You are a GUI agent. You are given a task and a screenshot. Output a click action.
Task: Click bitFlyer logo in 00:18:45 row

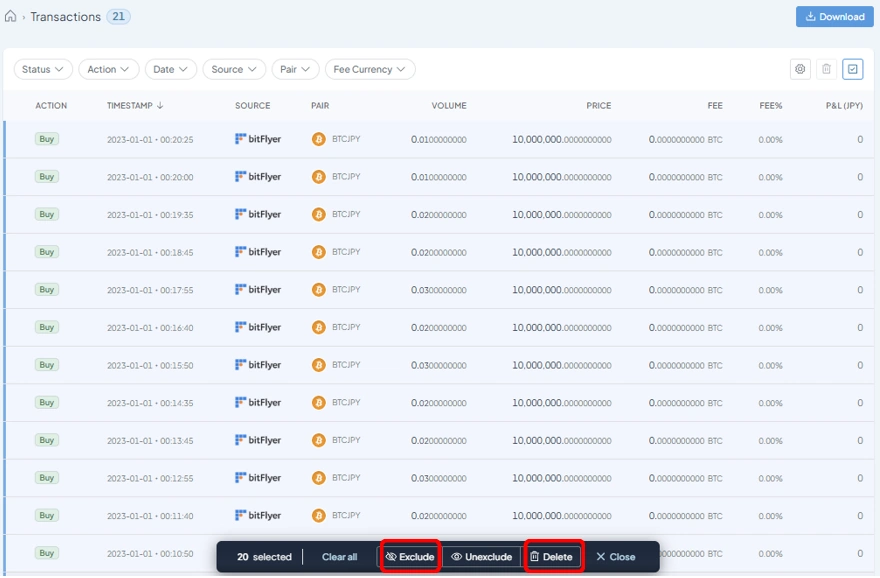(258, 252)
